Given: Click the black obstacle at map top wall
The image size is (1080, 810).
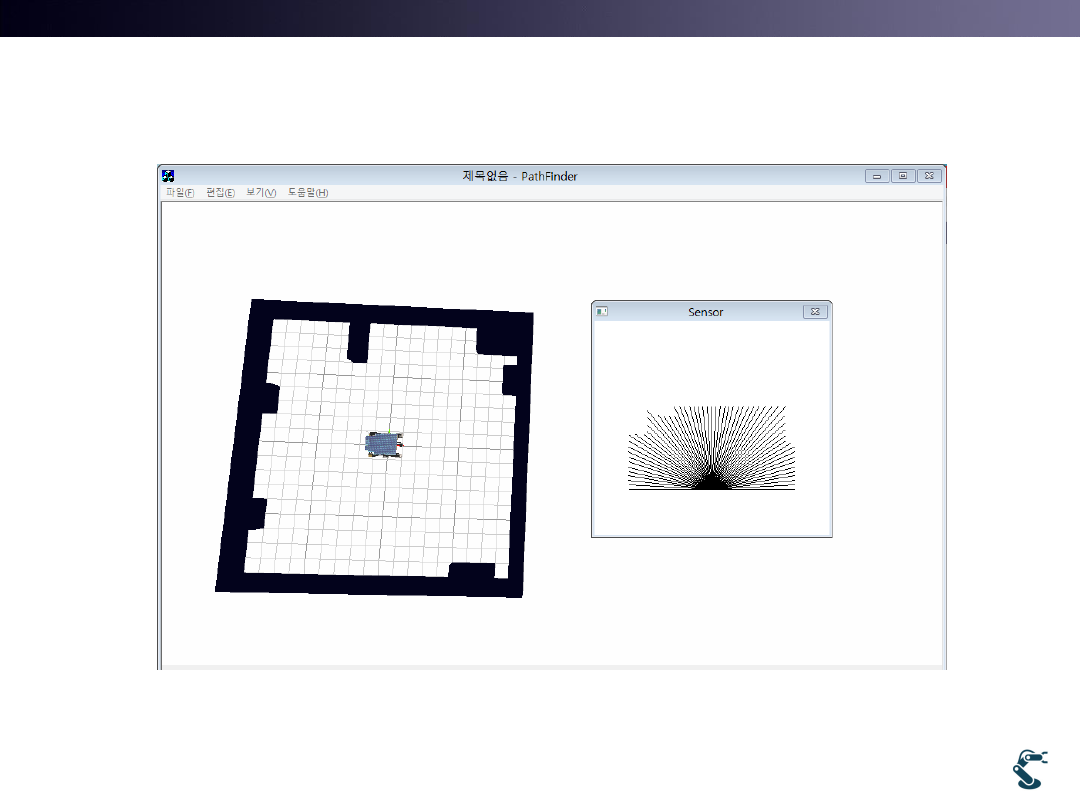Looking at the screenshot, I should [x=358, y=342].
